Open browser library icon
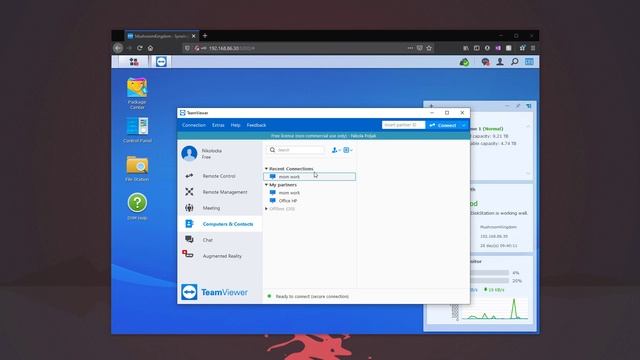This screenshot has width=640, height=360. tap(466, 48)
